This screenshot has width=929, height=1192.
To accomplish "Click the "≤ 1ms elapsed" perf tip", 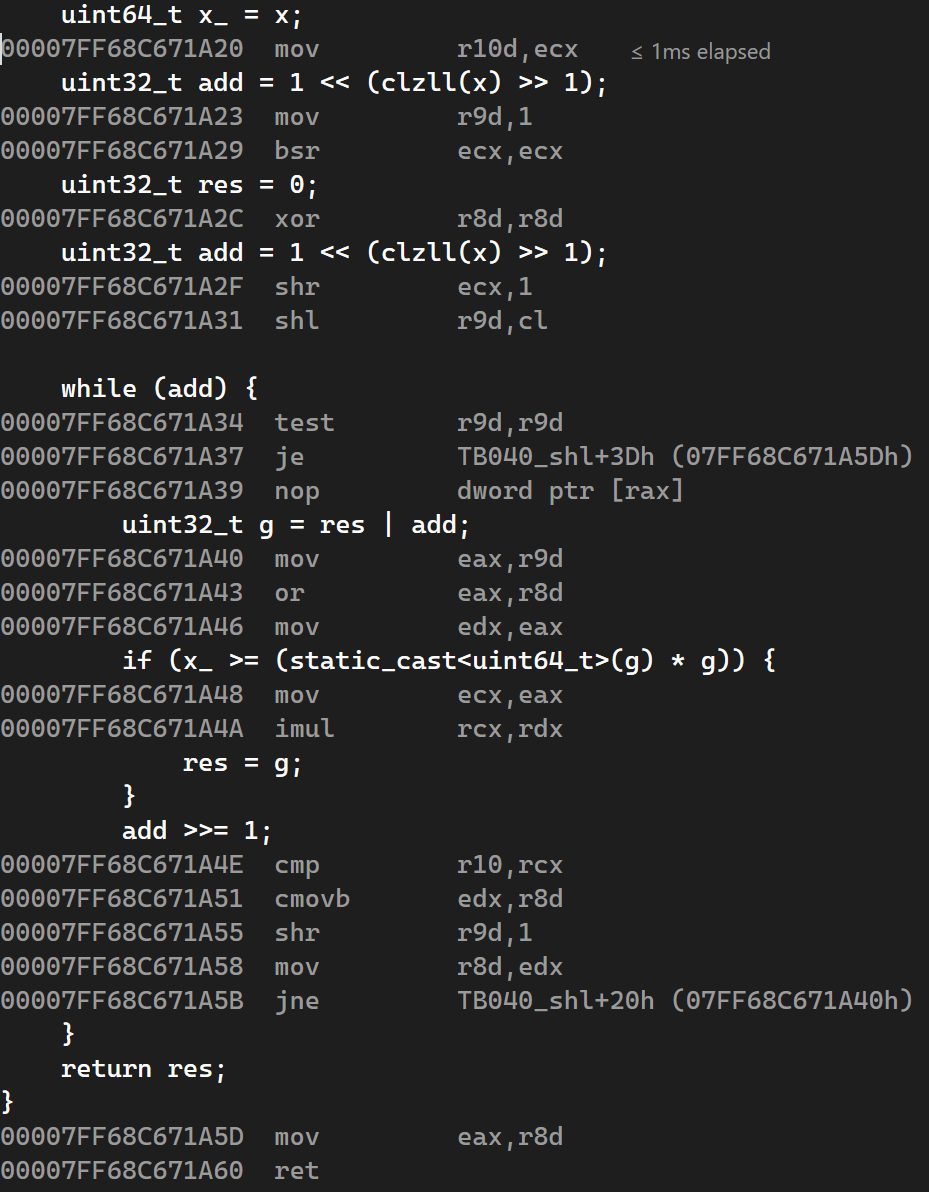I will 701,51.
